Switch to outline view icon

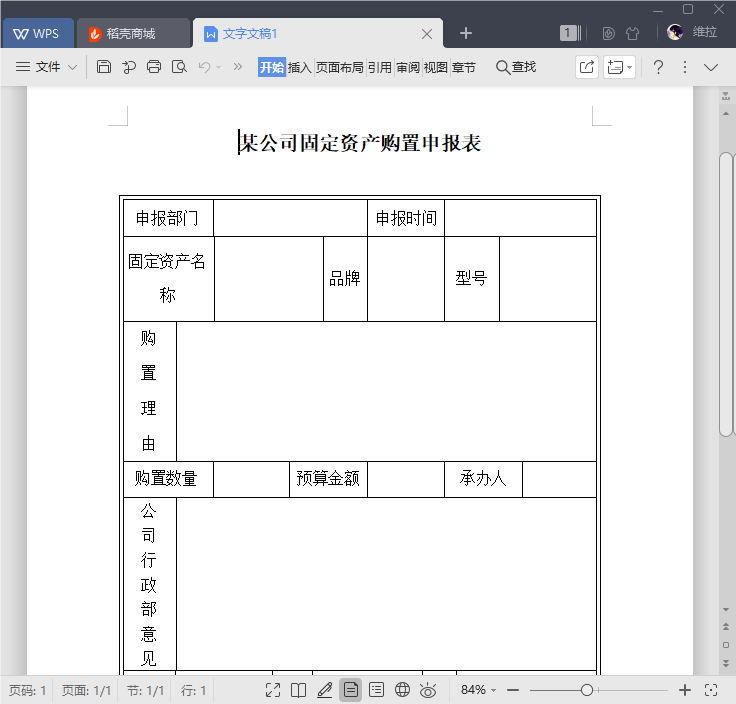376,690
